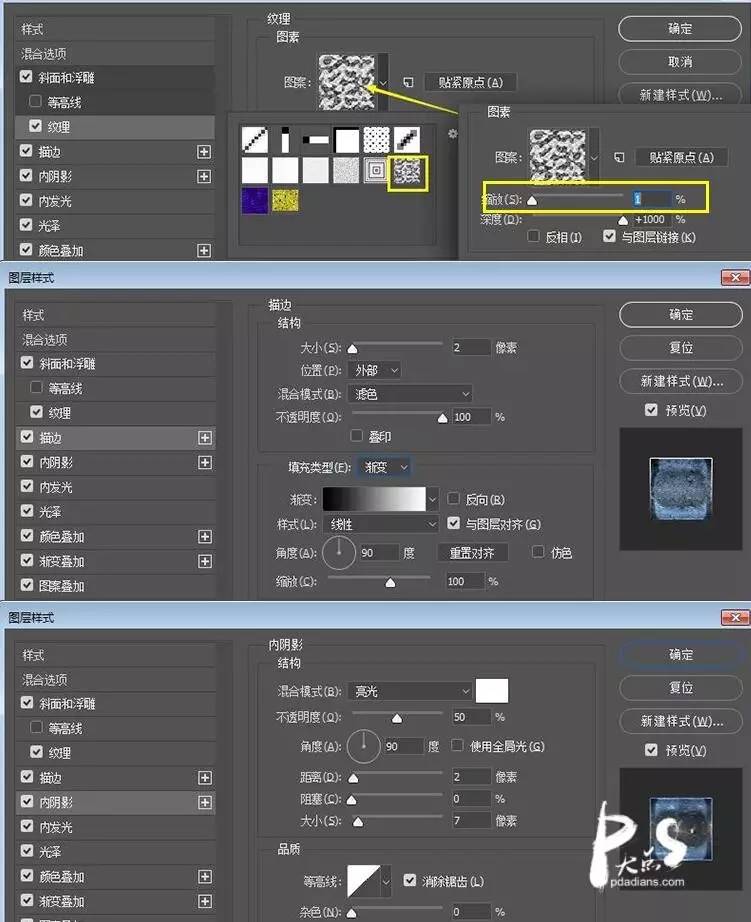Click the white Inner Shadow color swatch
Screen dimensions: 751x922
point(492,691)
